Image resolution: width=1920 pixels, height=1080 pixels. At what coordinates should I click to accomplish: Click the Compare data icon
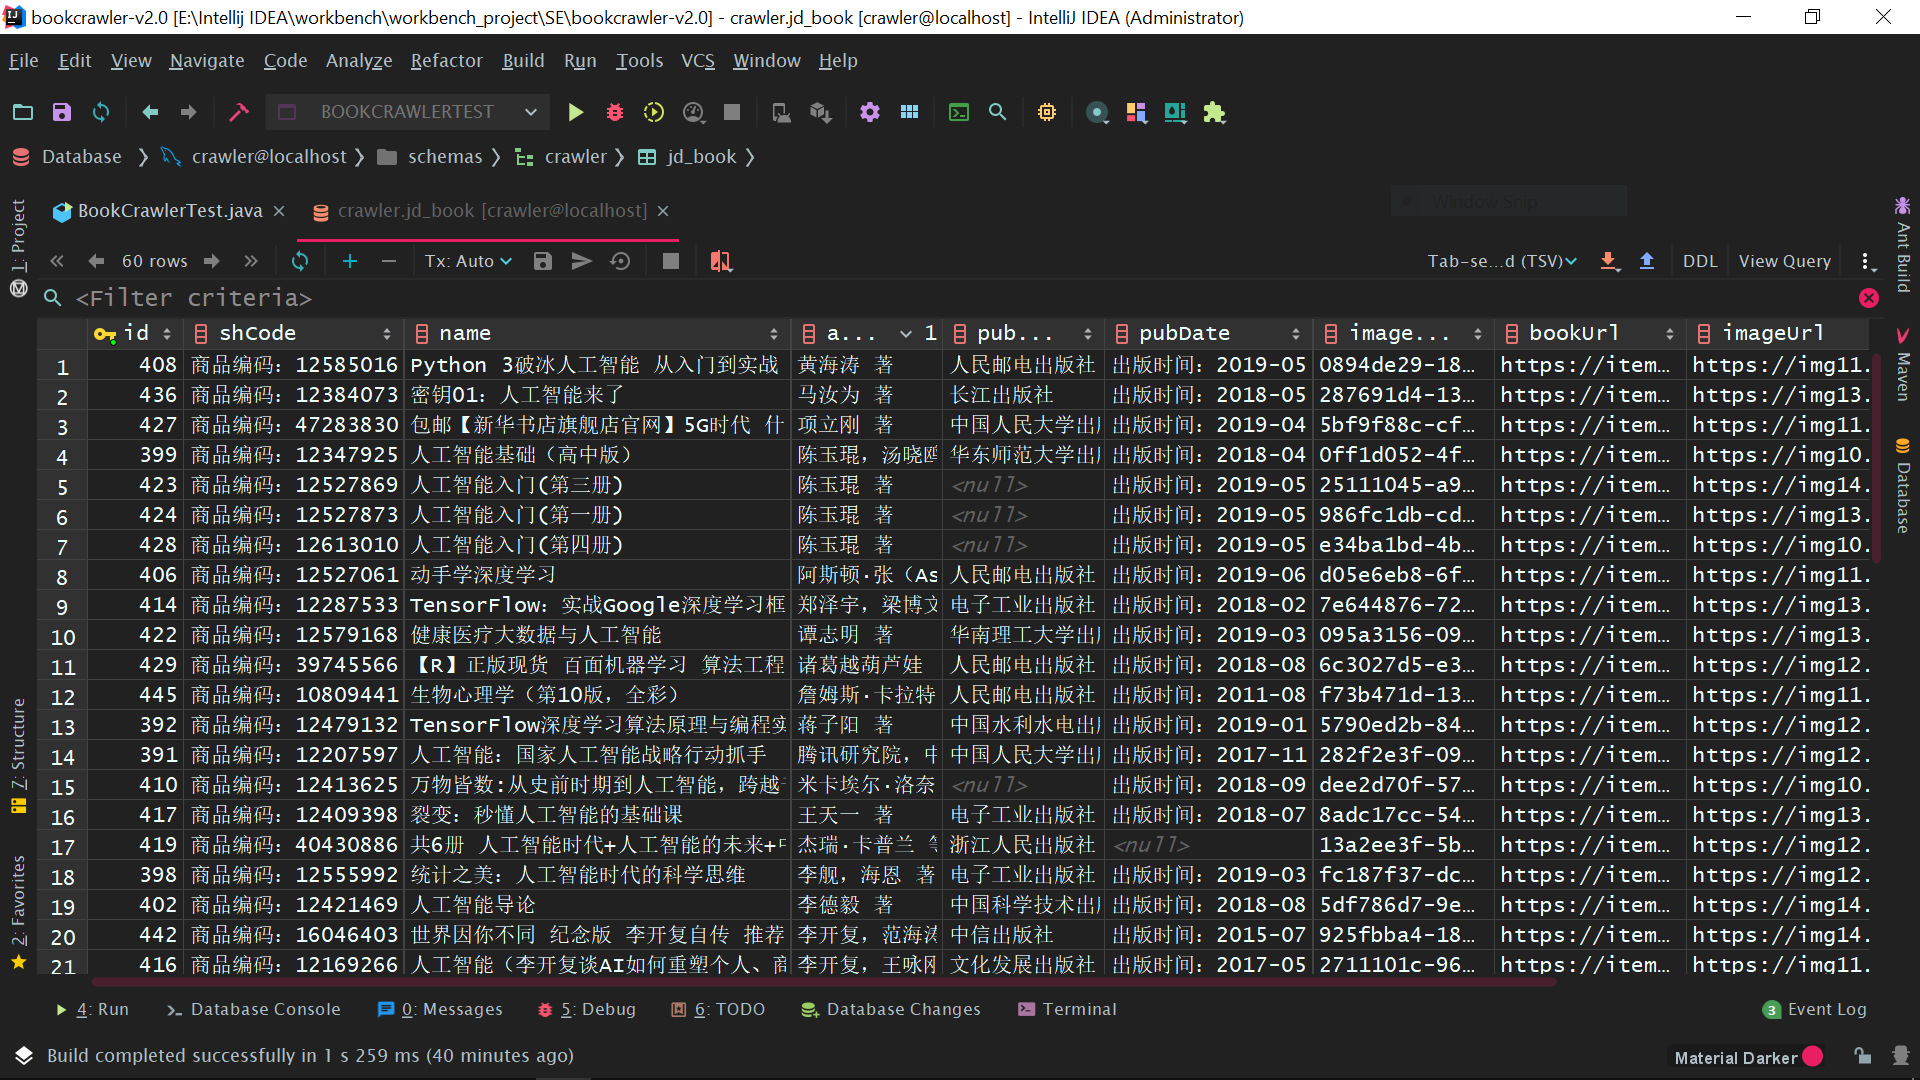coord(720,261)
